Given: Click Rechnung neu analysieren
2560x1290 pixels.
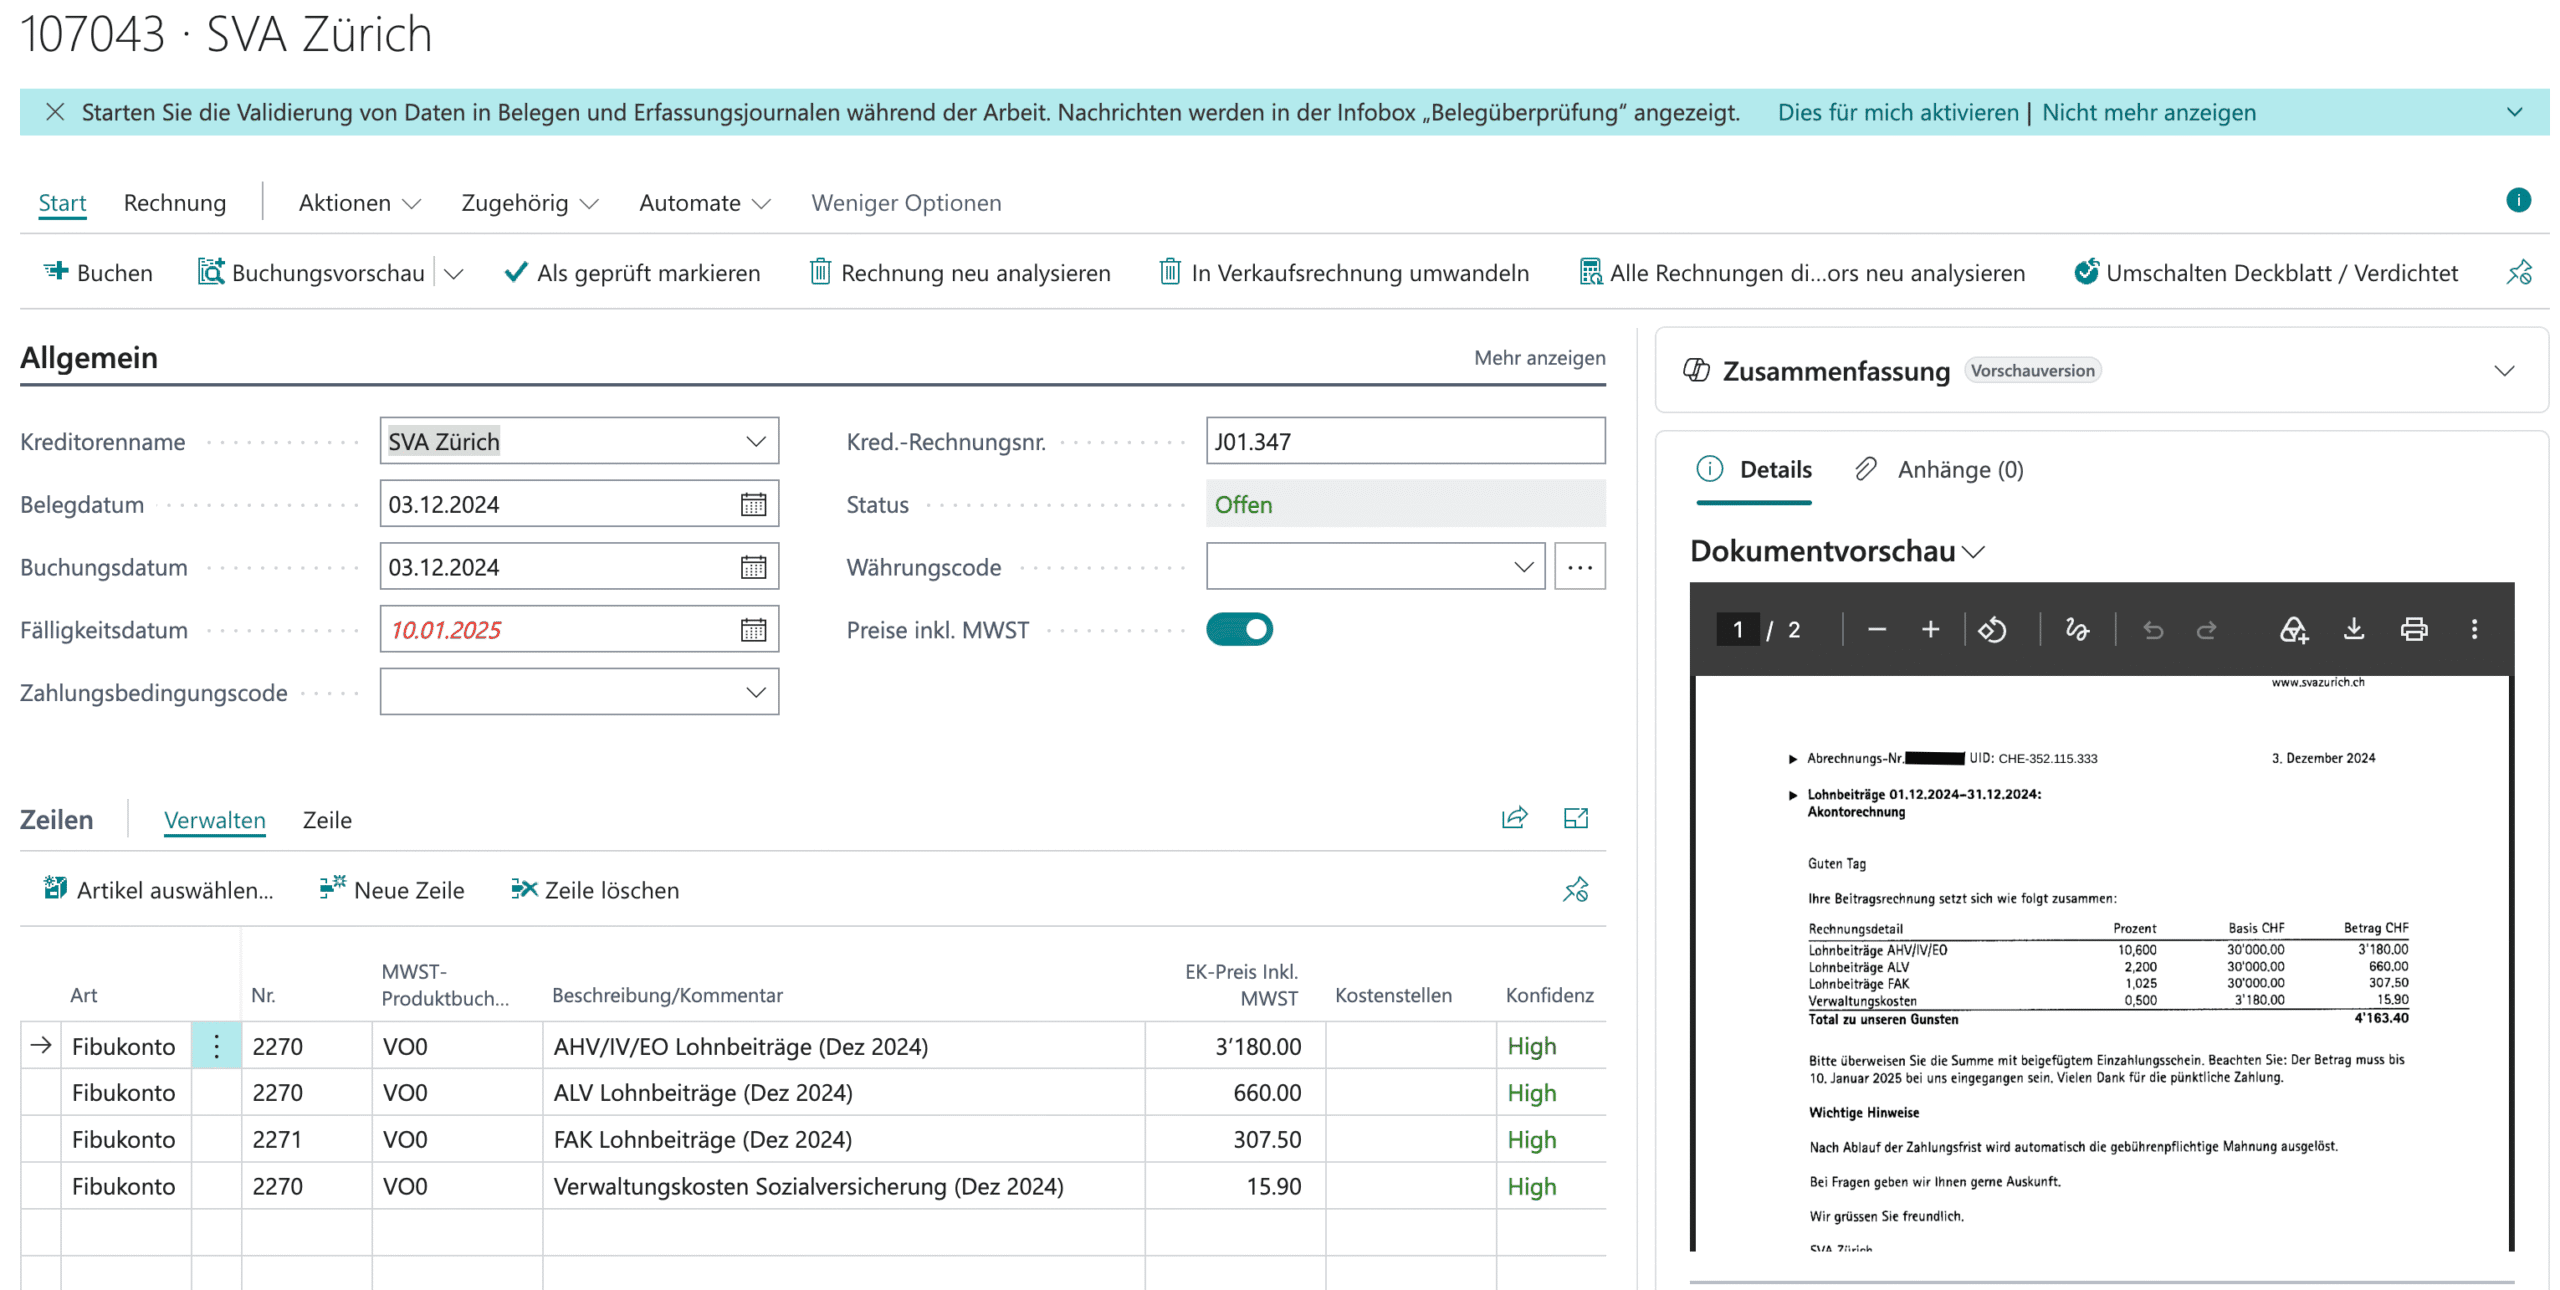Looking at the screenshot, I should point(960,273).
